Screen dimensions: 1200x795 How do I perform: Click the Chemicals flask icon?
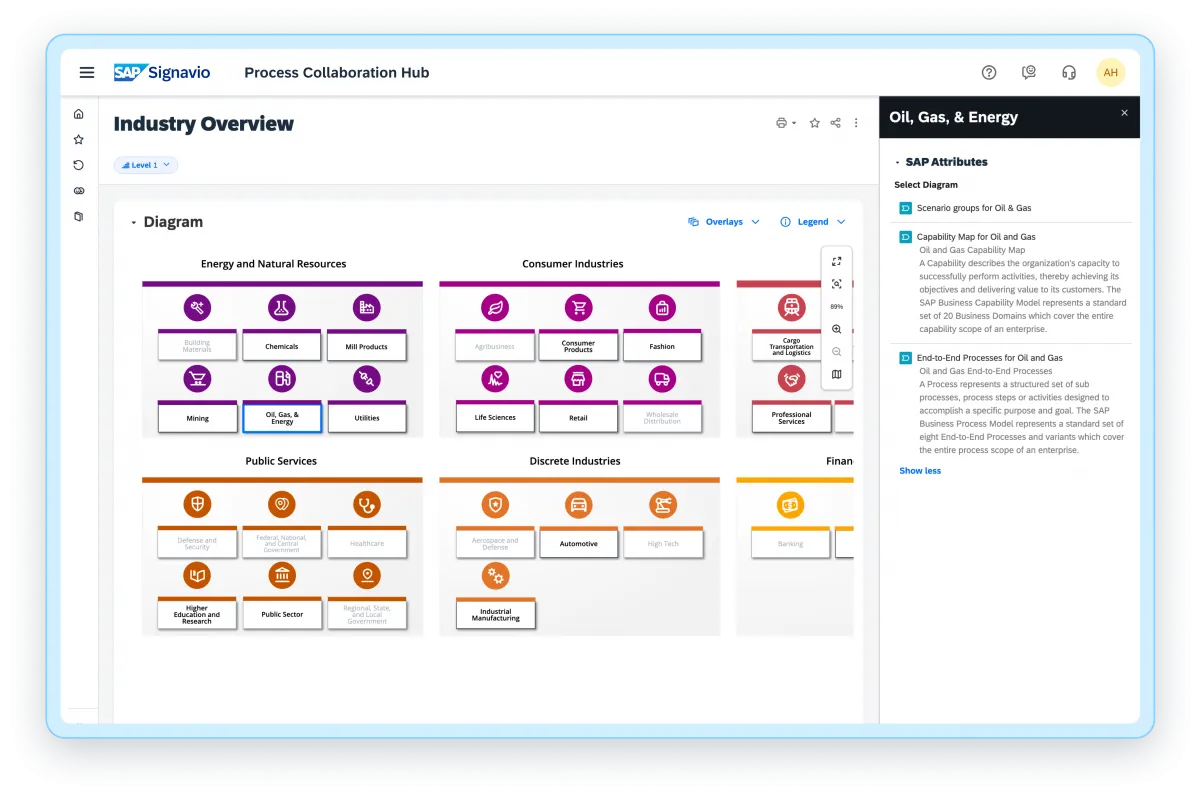point(282,308)
